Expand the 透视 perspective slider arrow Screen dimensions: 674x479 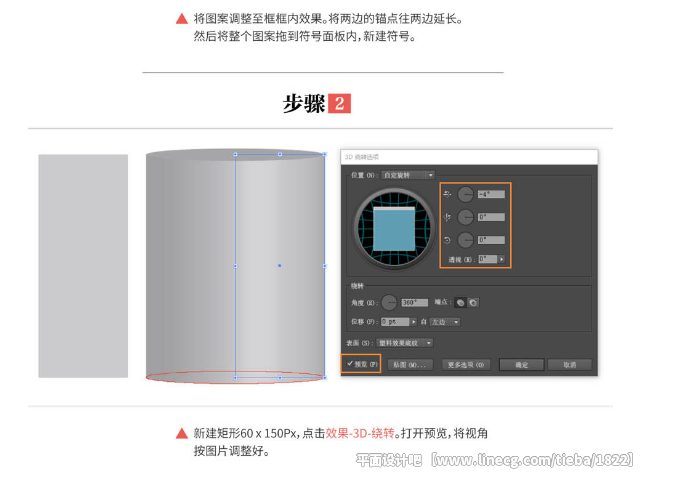click(x=501, y=259)
